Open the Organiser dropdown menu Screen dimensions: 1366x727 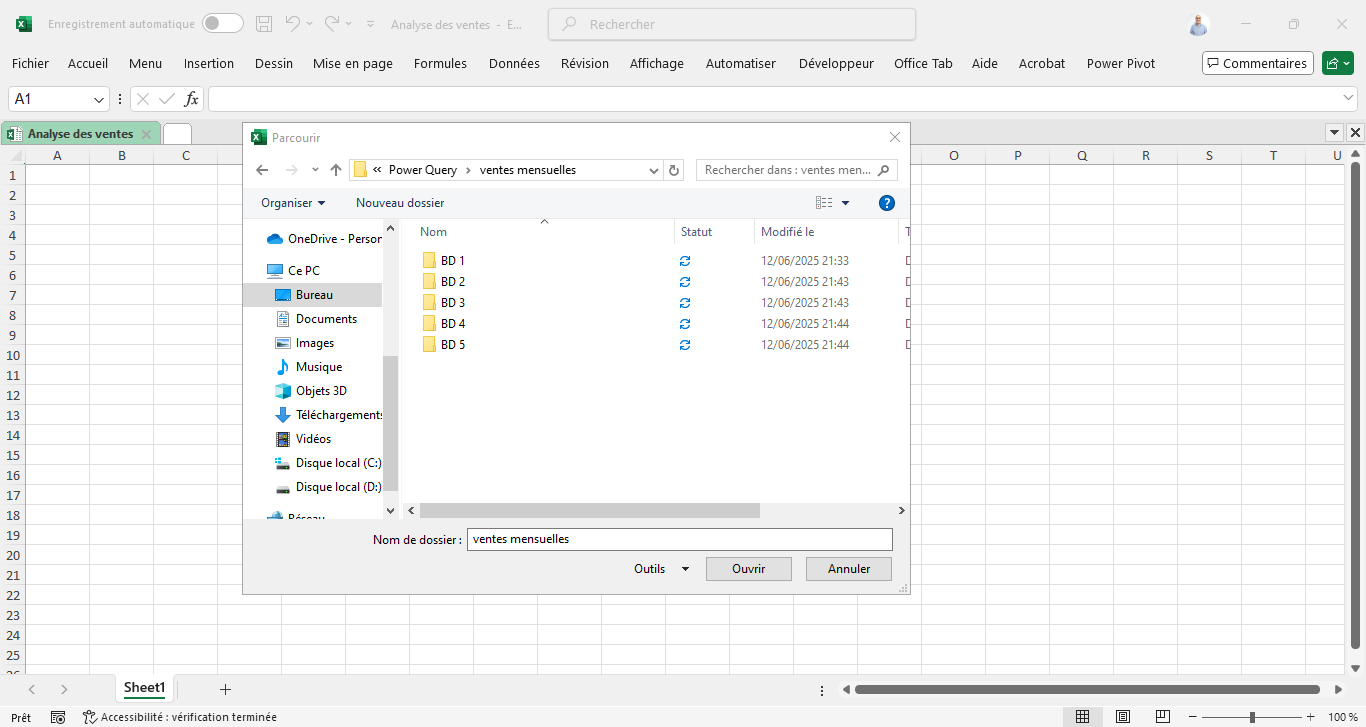(x=293, y=203)
